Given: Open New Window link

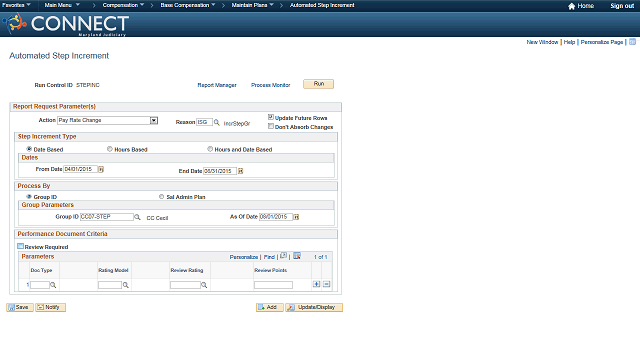Looking at the screenshot, I should 542,42.
